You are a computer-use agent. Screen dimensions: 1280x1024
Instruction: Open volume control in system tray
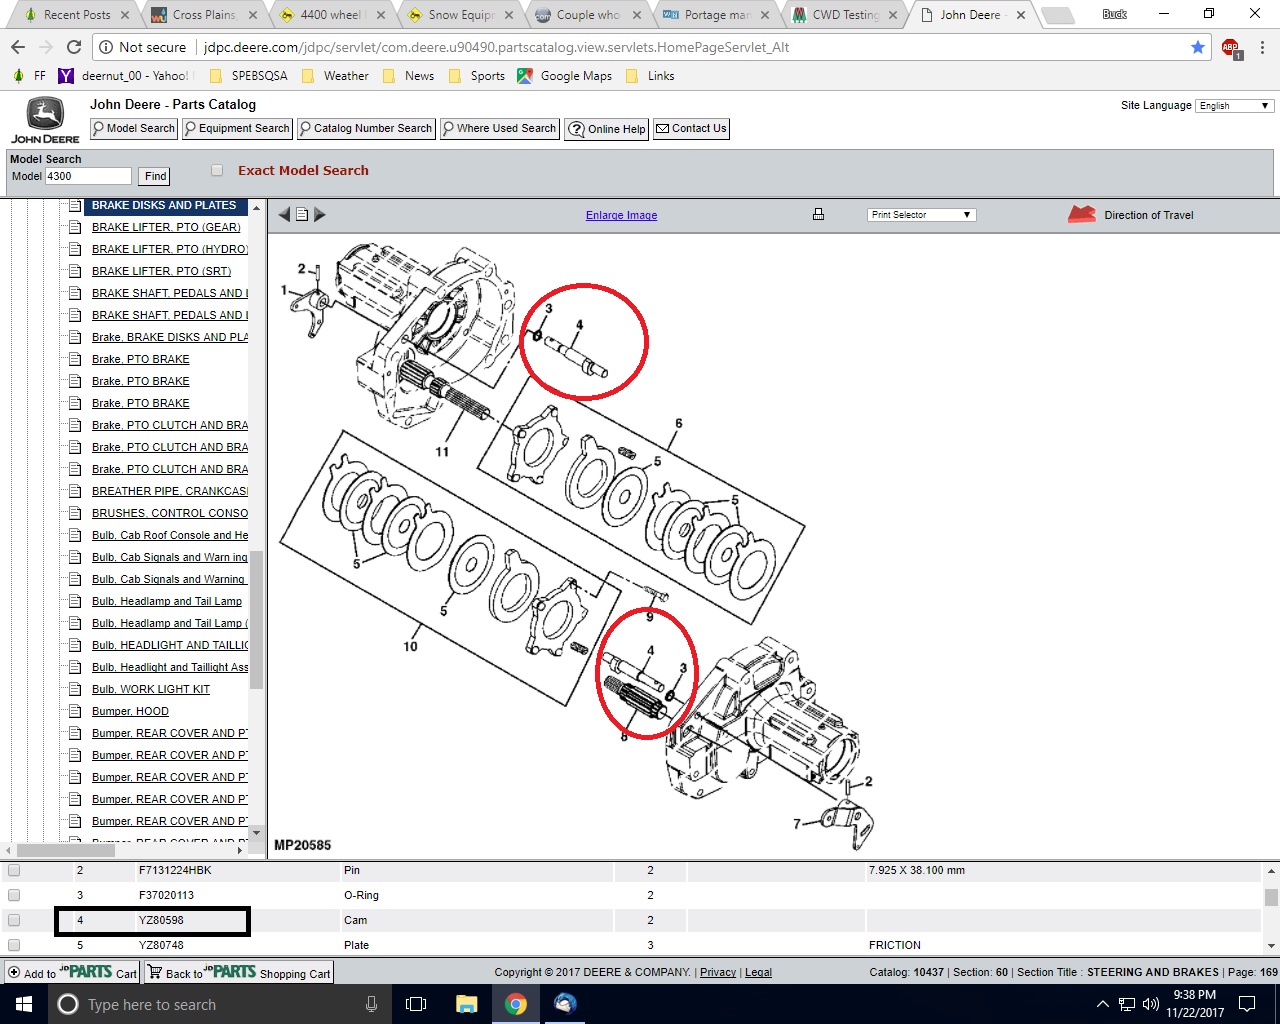[x=1151, y=1004]
